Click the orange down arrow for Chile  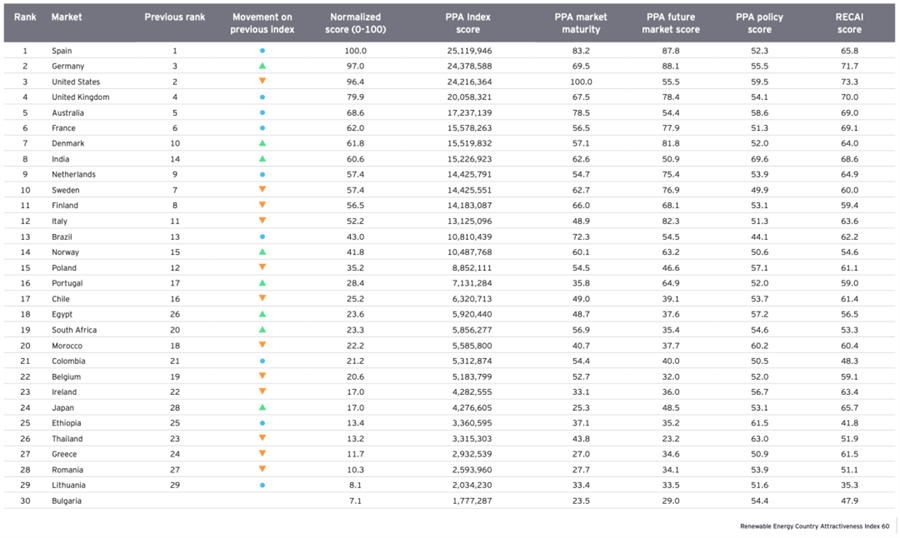click(262, 298)
